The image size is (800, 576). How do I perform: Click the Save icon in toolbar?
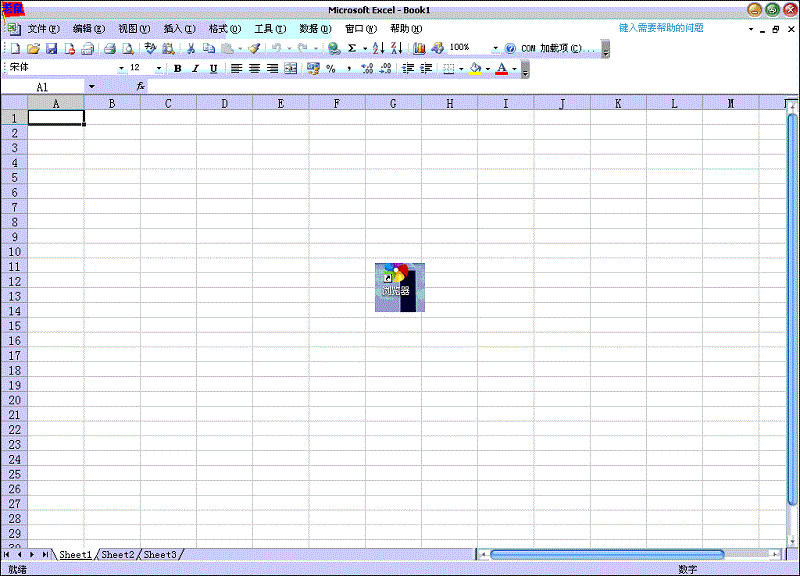point(51,48)
